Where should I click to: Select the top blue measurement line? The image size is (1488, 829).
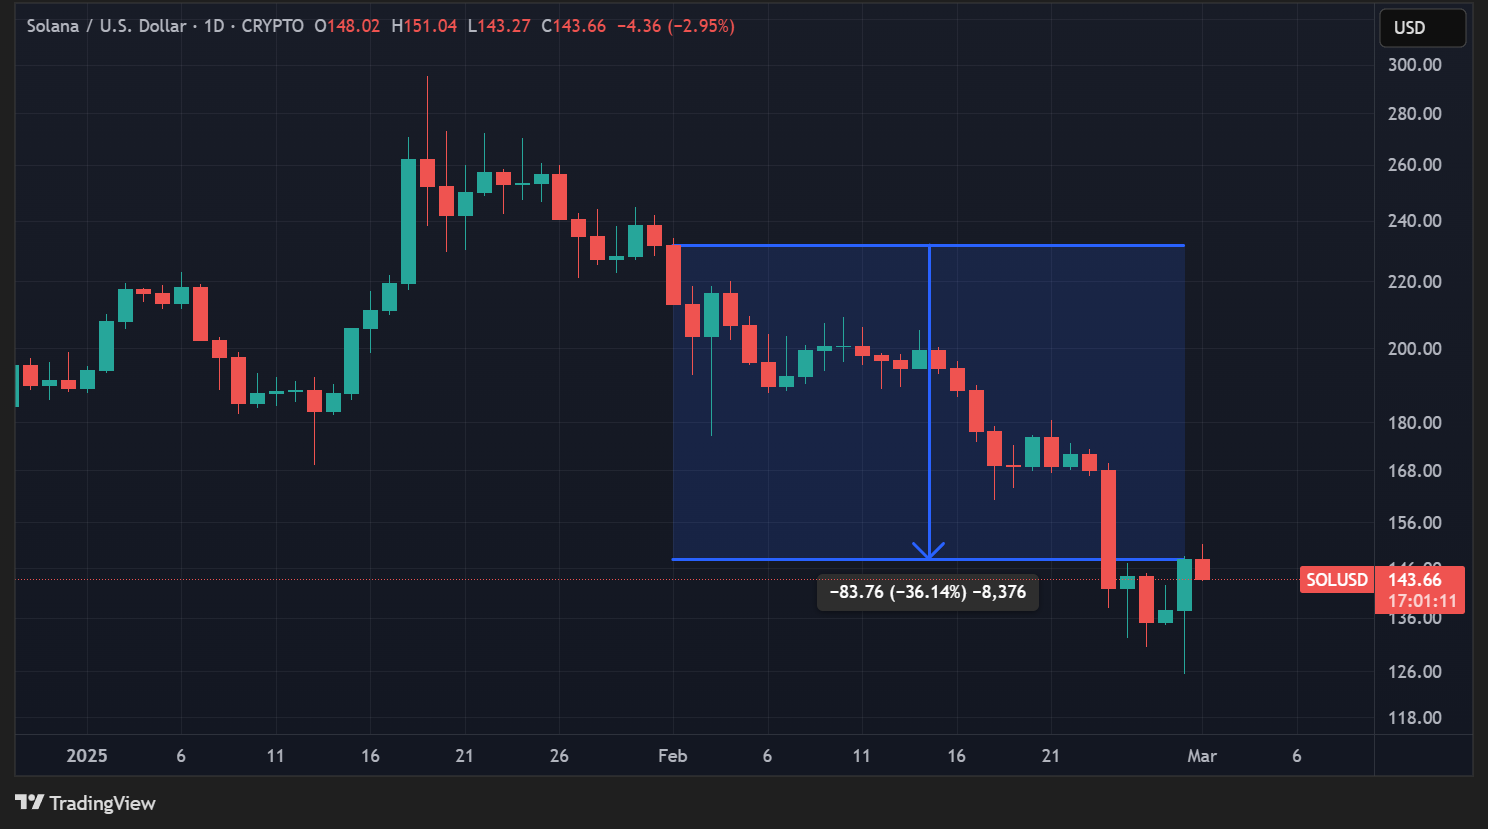pos(800,245)
